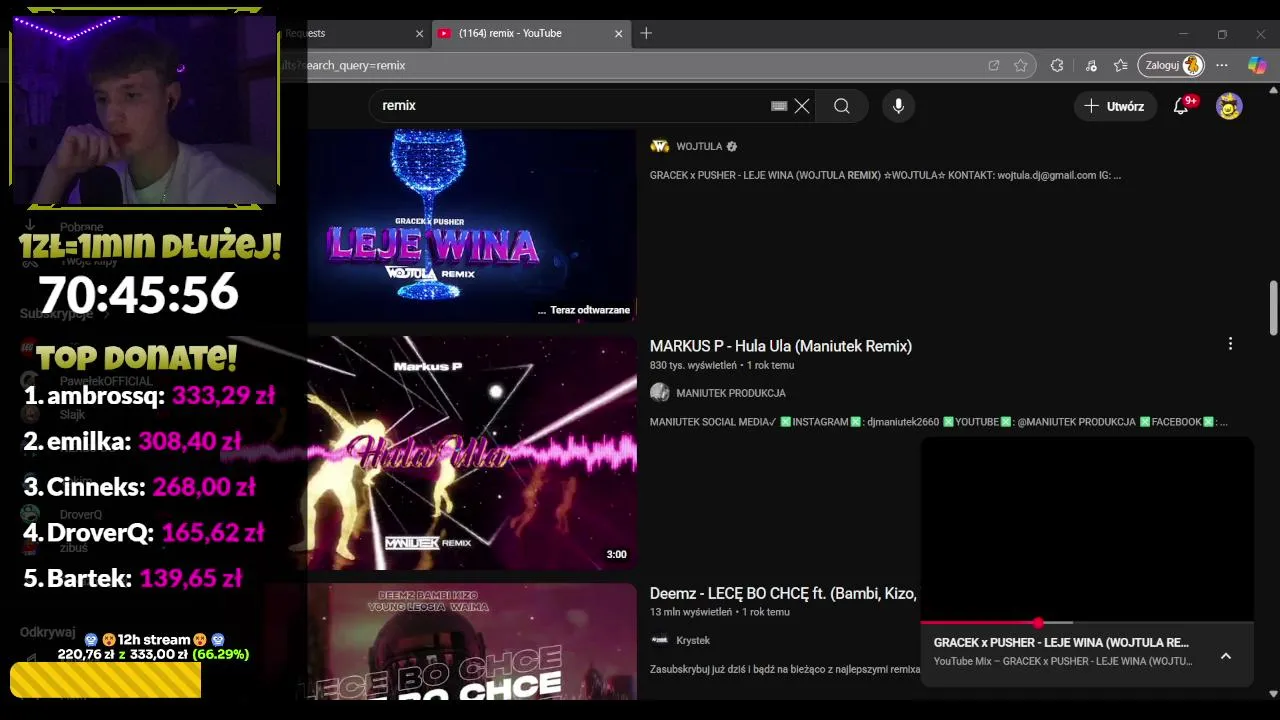The height and width of the screenshot is (720, 1280).
Task: Click the YouTube magnifier search button
Action: click(x=842, y=106)
